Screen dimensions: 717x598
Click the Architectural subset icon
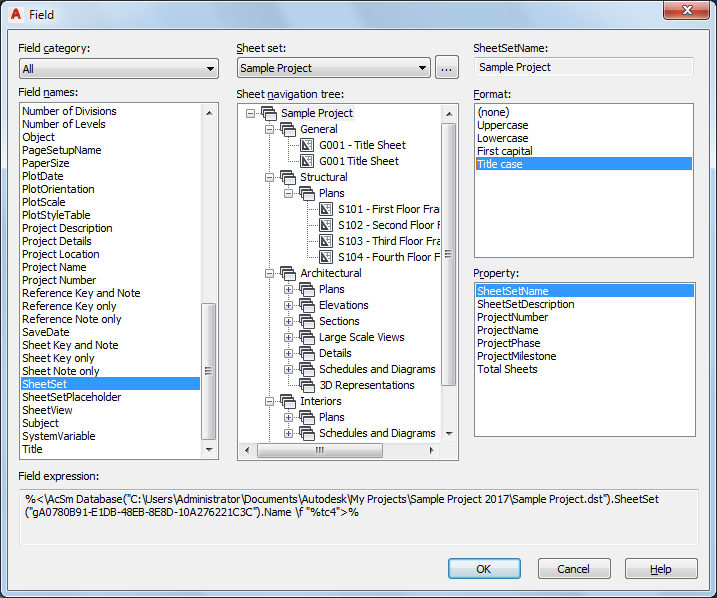point(288,273)
